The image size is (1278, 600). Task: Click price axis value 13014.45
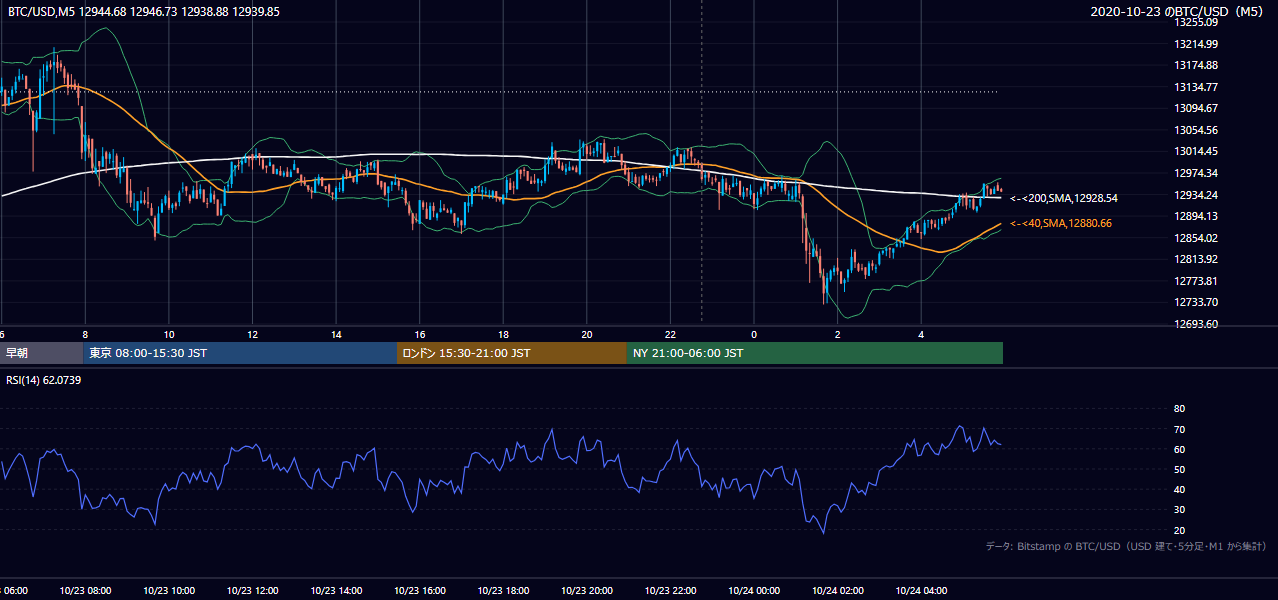1196,151
